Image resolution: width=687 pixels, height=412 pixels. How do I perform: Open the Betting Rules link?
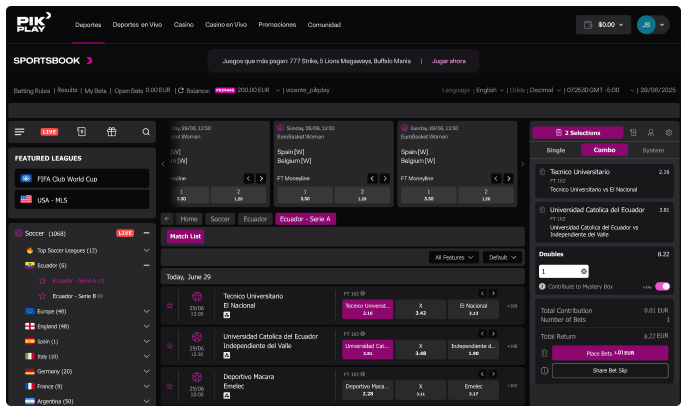pos(32,91)
